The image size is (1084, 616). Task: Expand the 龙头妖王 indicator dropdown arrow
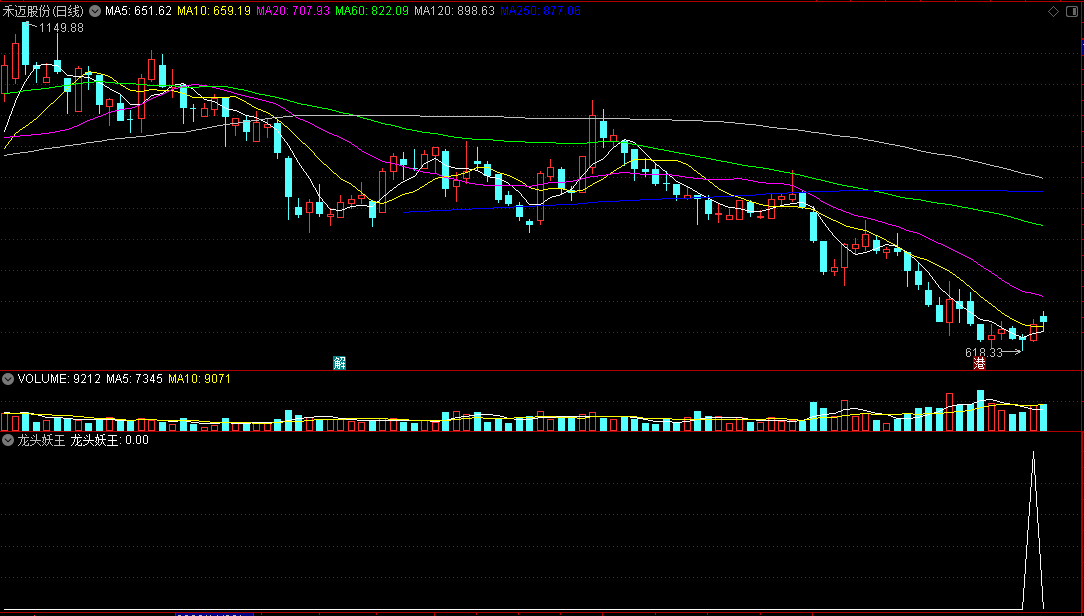[x=8, y=440]
